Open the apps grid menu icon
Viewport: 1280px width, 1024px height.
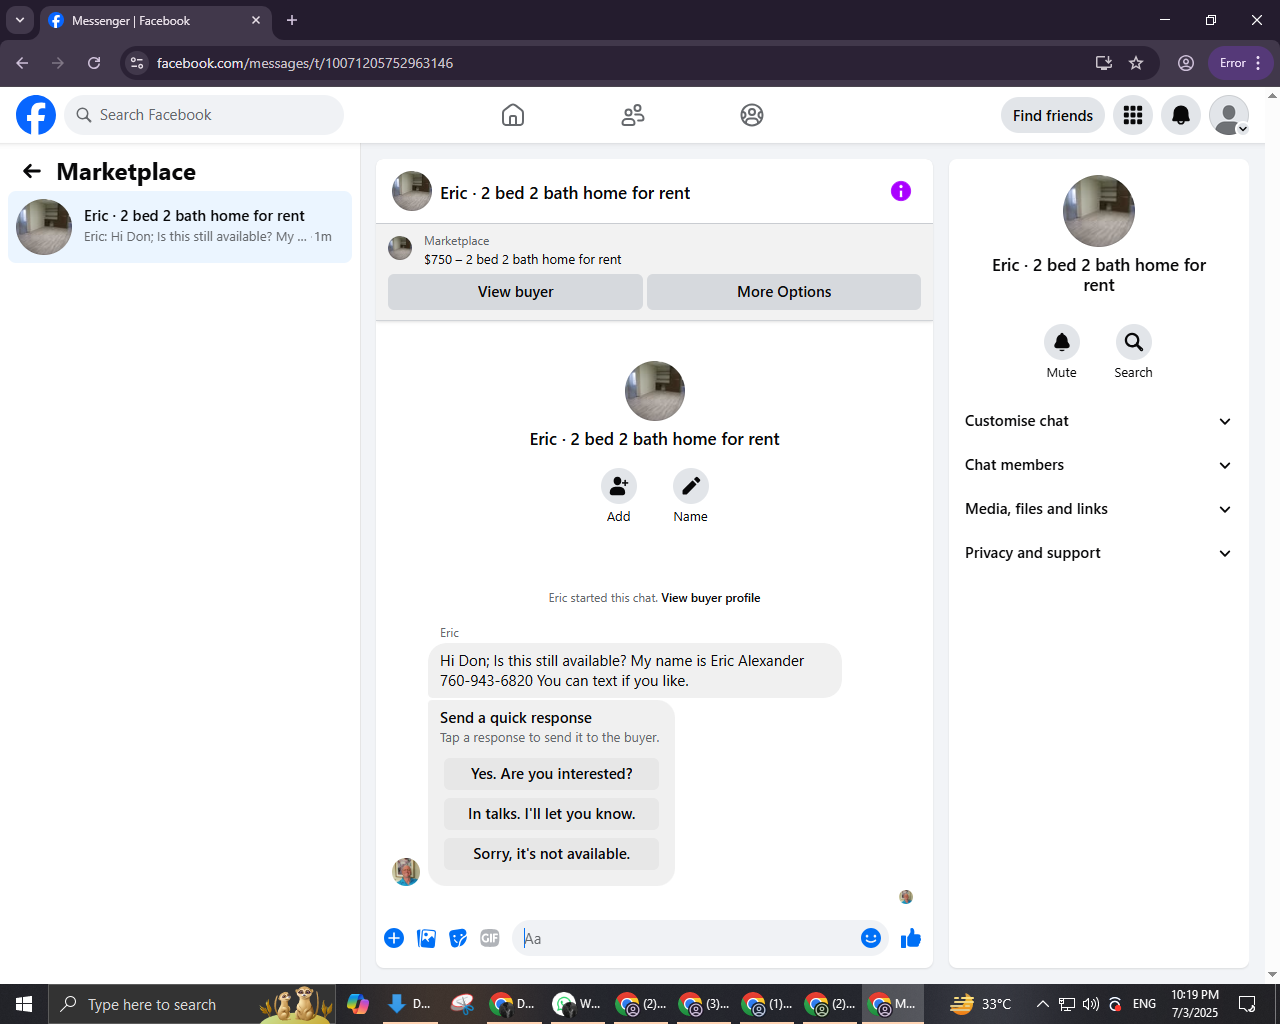[1133, 115]
